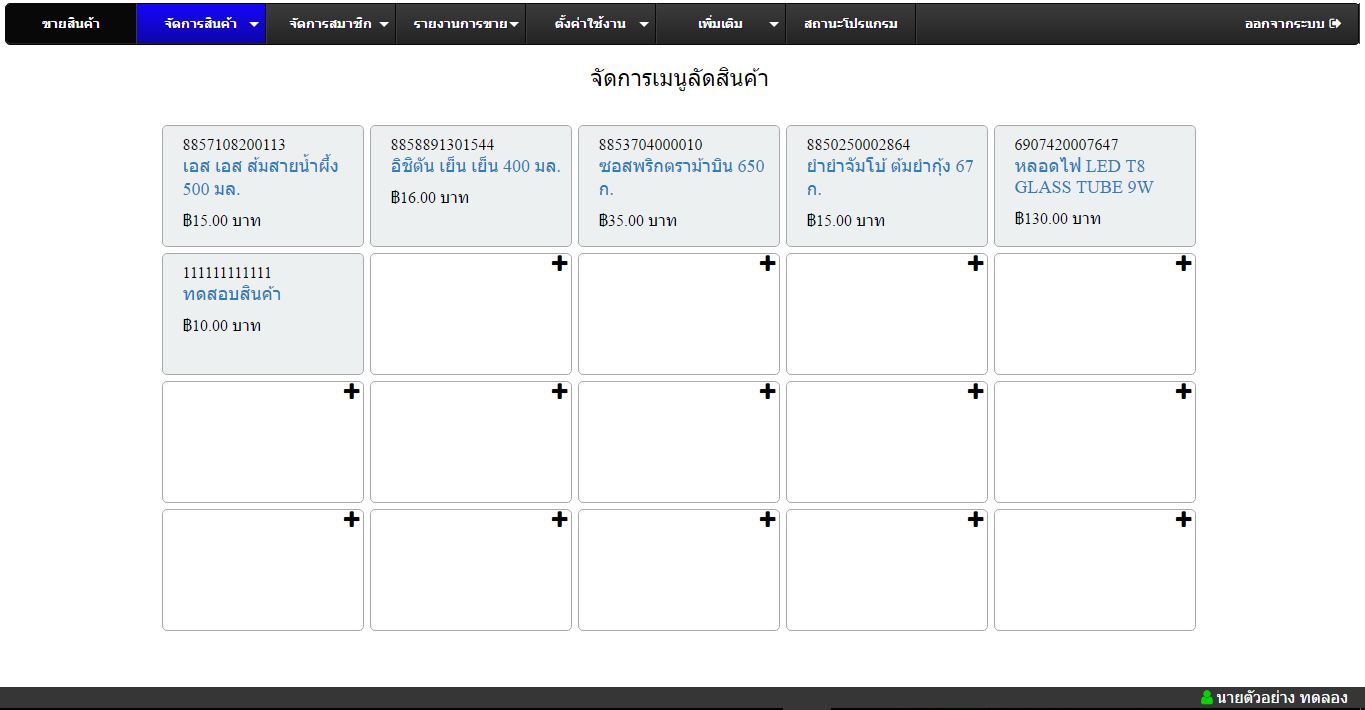The width and height of the screenshot is (1365, 710).
Task: Click plus icon in slot directly below ซอสพริกตราม้าบิน
Action: [x=767, y=264]
